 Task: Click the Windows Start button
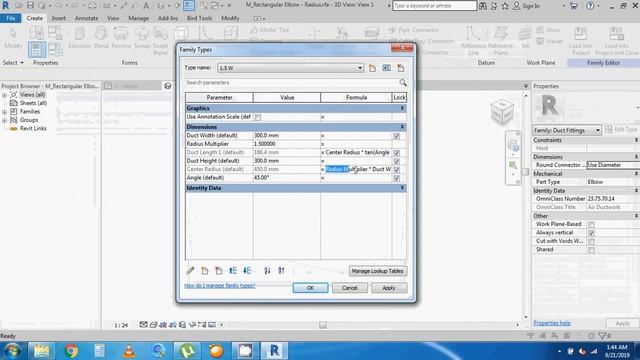point(12,351)
